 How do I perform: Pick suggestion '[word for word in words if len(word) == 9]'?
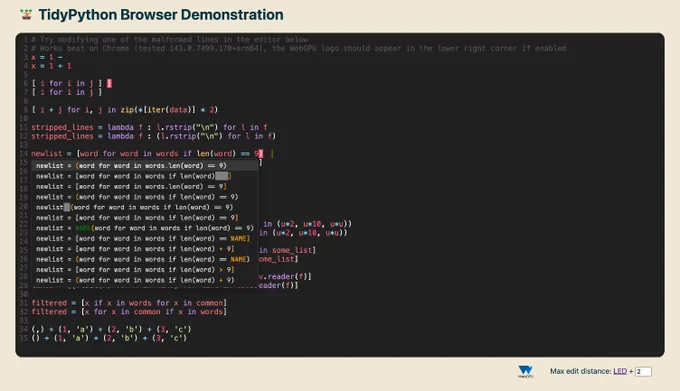coord(145,218)
